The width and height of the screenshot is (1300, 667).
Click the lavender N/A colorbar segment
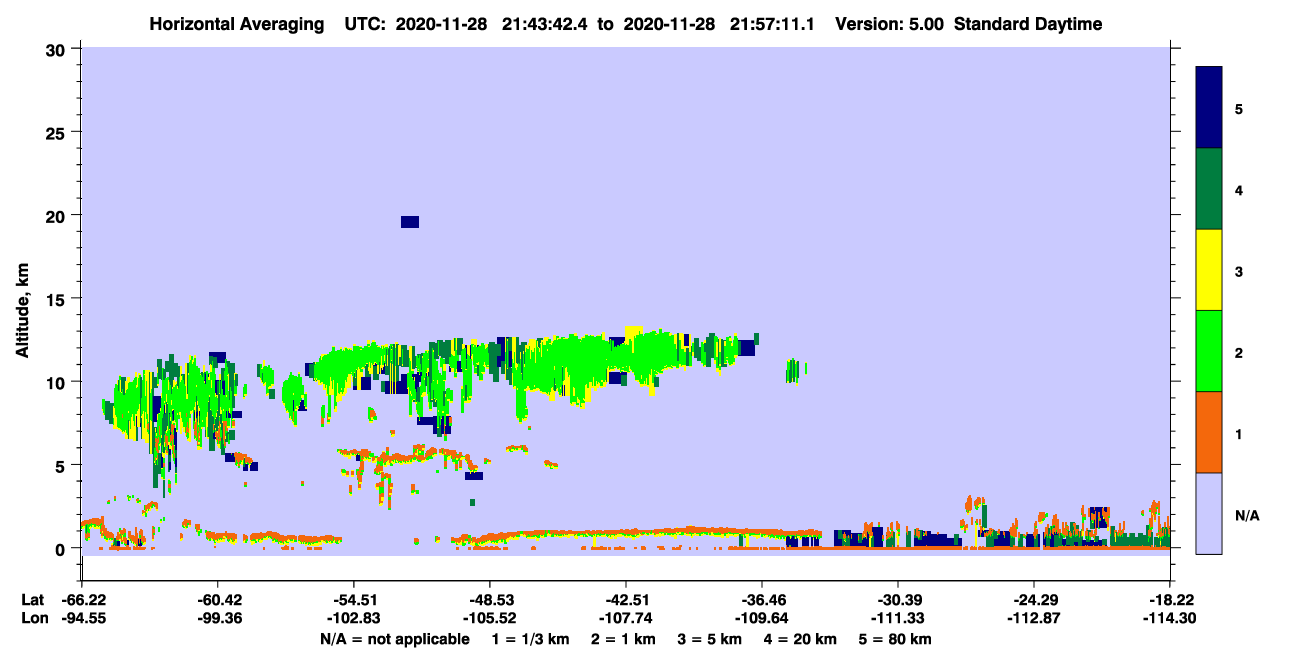[x=1209, y=513]
